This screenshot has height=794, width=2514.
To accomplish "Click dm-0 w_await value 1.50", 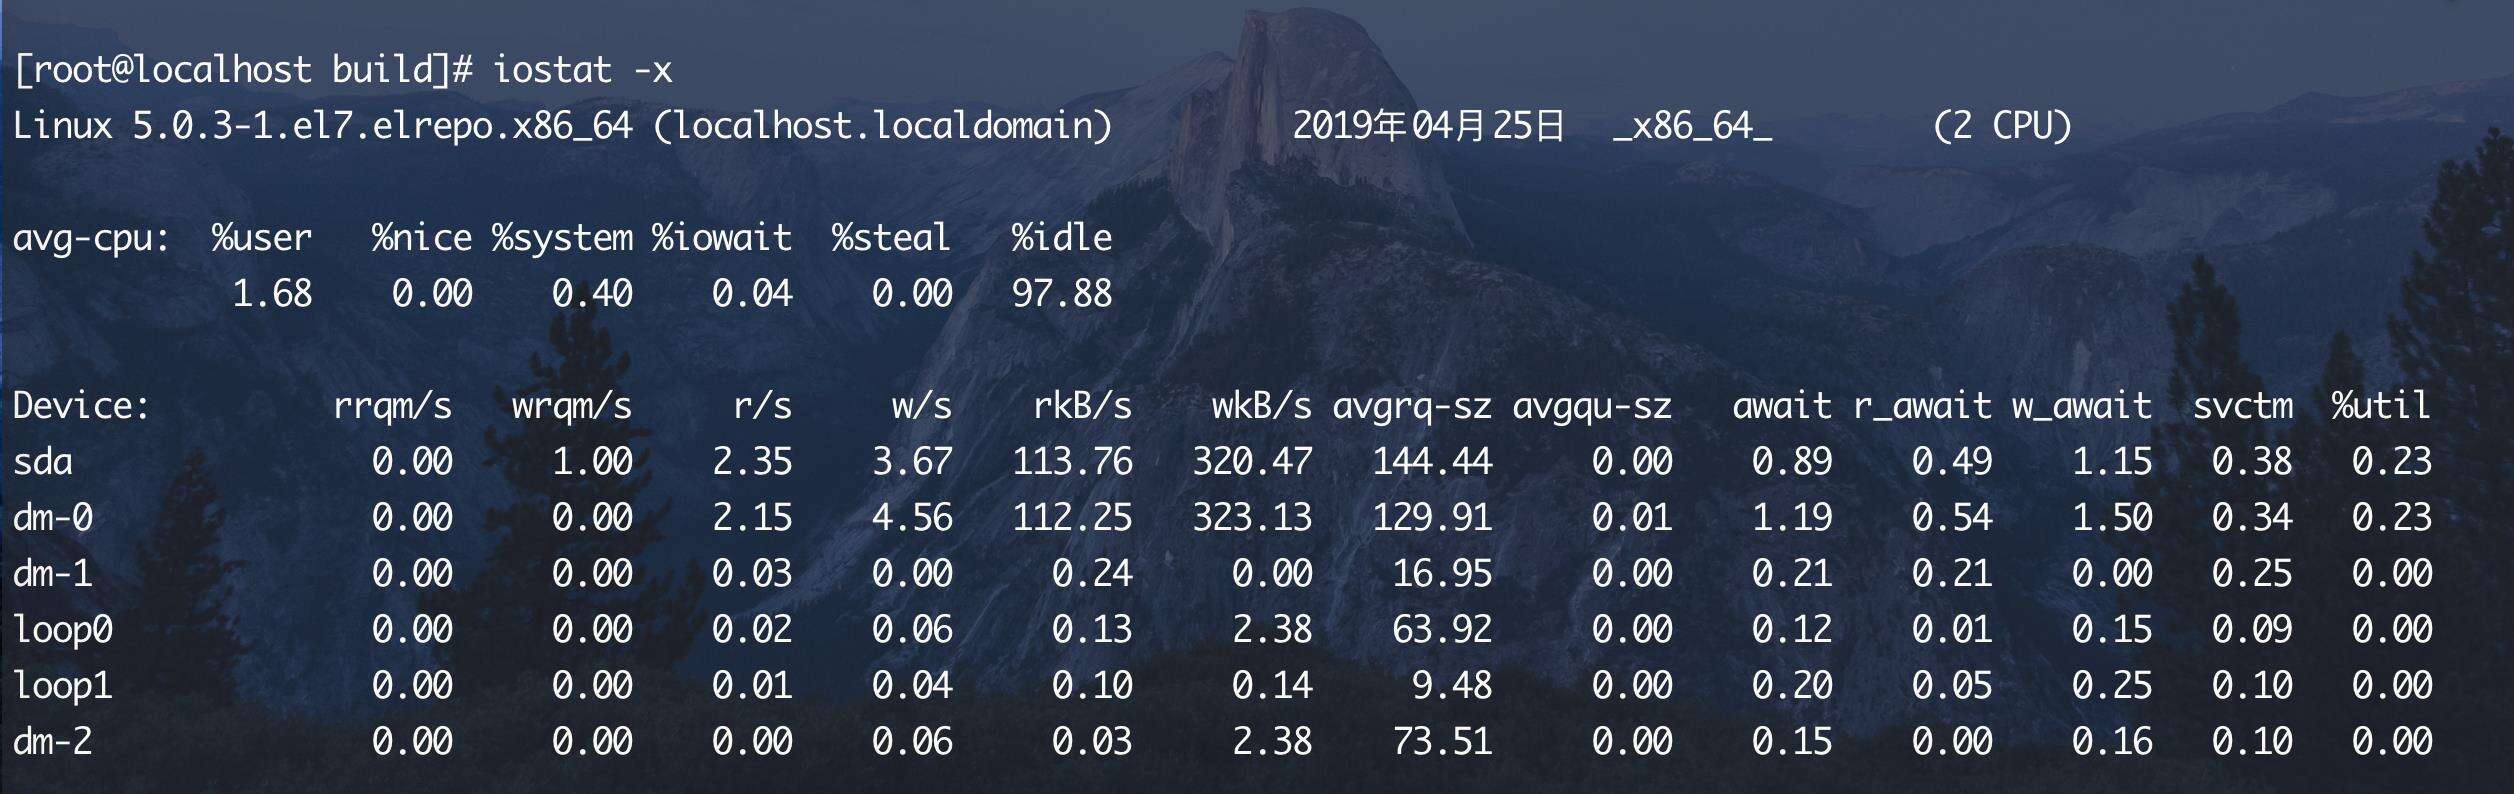I will pyautogui.click(x=2113, y=518).
